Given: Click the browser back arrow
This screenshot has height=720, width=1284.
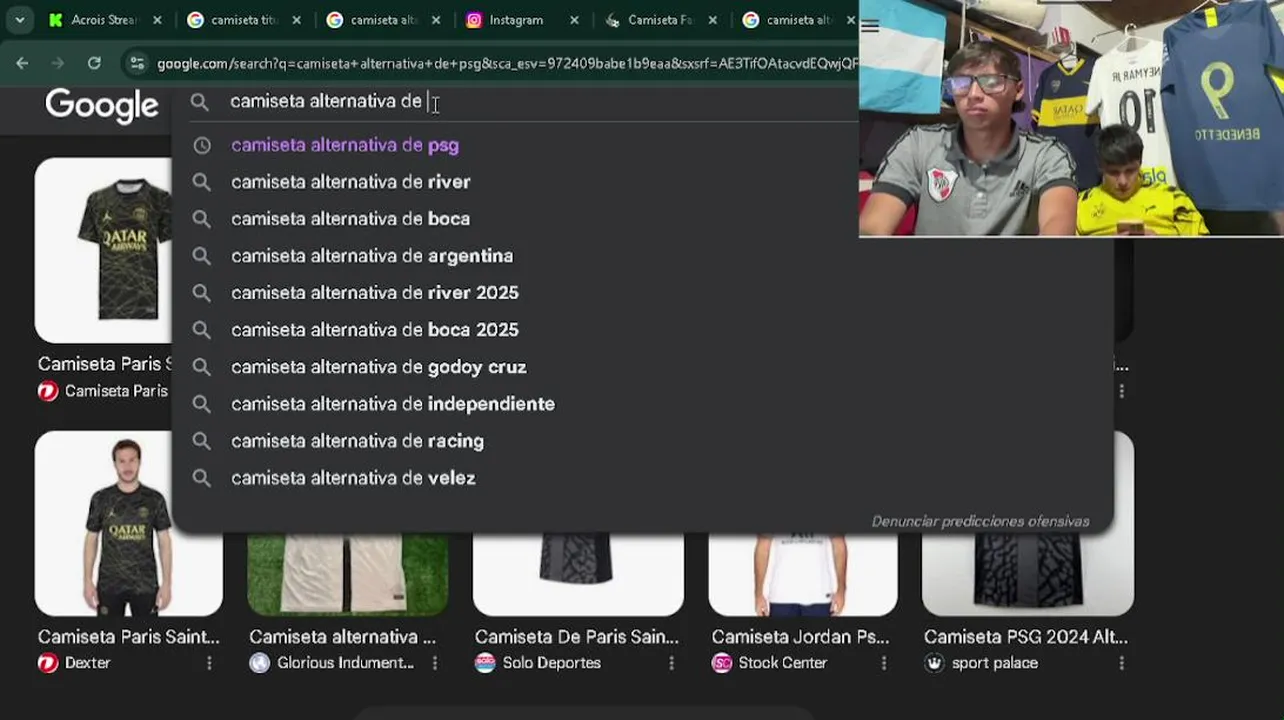Looking at the screenshot, I should pyautogui.click(x=22, y=63).
